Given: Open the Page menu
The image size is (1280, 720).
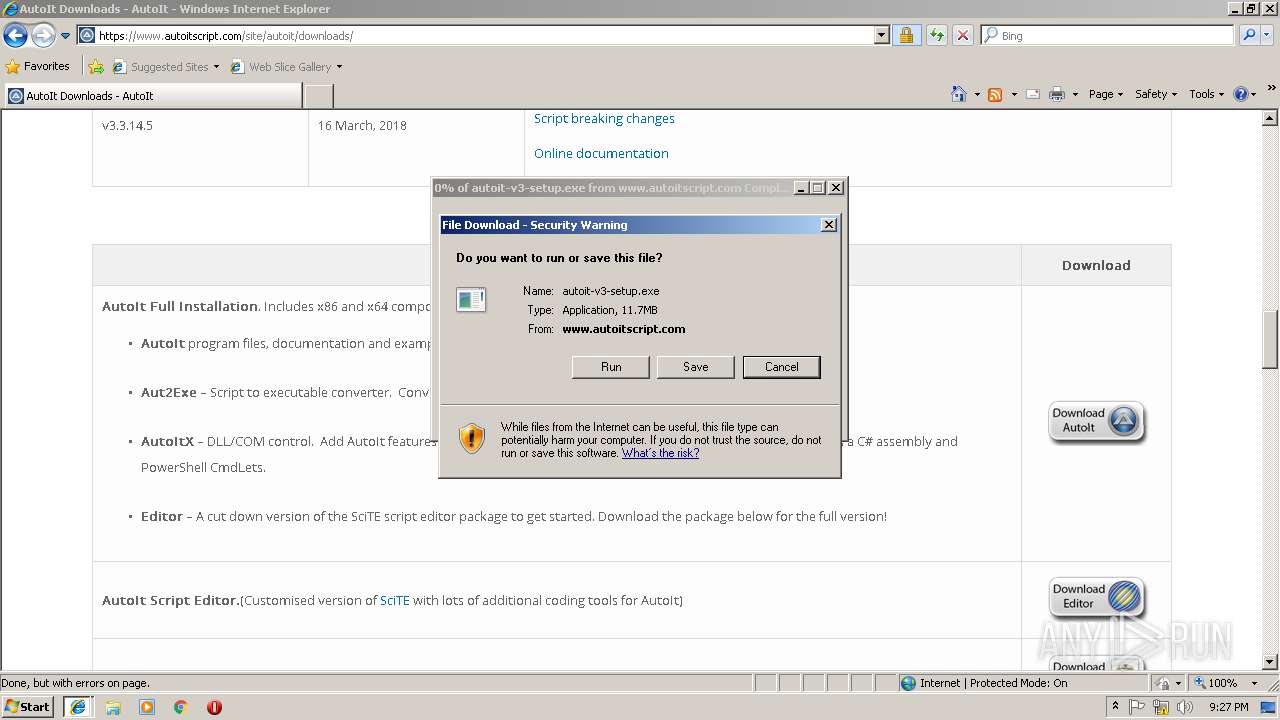Looking at the screenshot, I should 1106,94.
